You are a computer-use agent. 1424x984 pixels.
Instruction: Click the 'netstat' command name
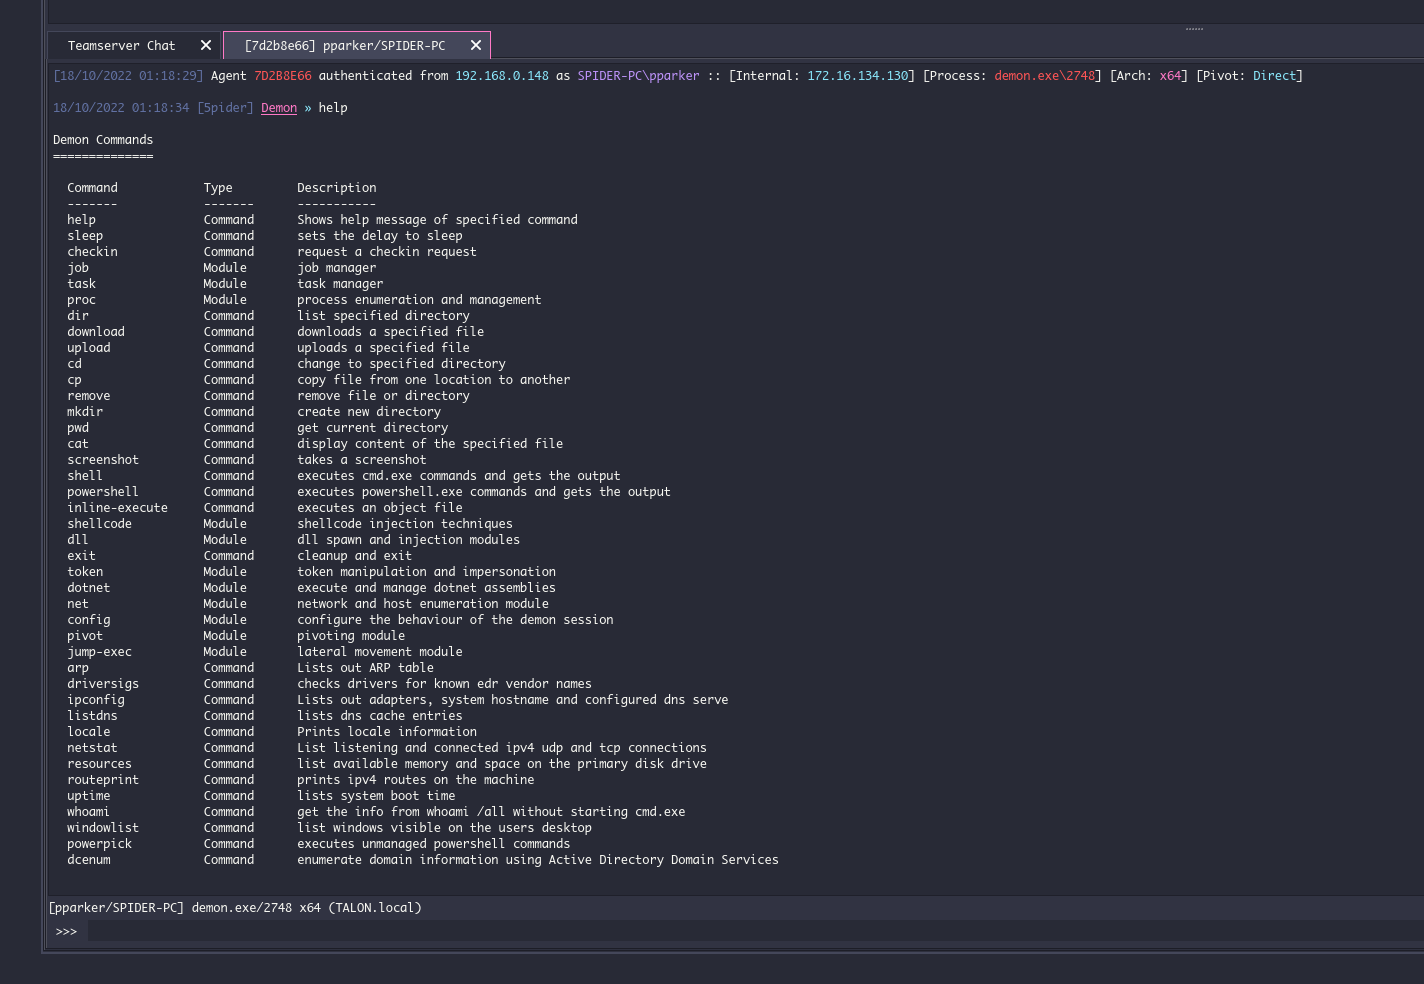pos(92,748)
